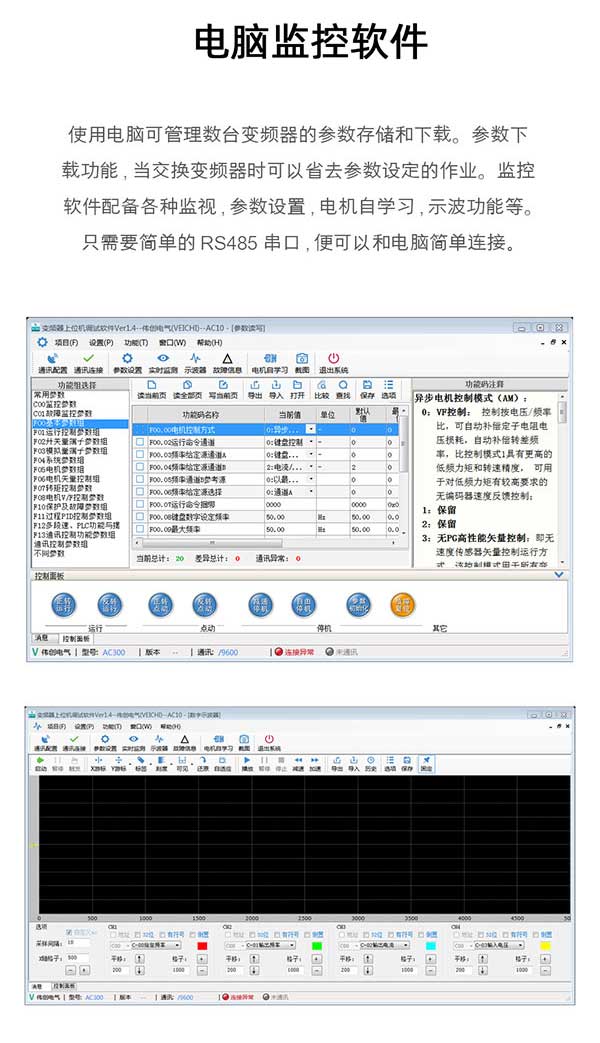Tick checkbox for F00.02运行命令通道 row
Image resolution: width=600 pixels, height=1043 pixels.
[140, 442]
